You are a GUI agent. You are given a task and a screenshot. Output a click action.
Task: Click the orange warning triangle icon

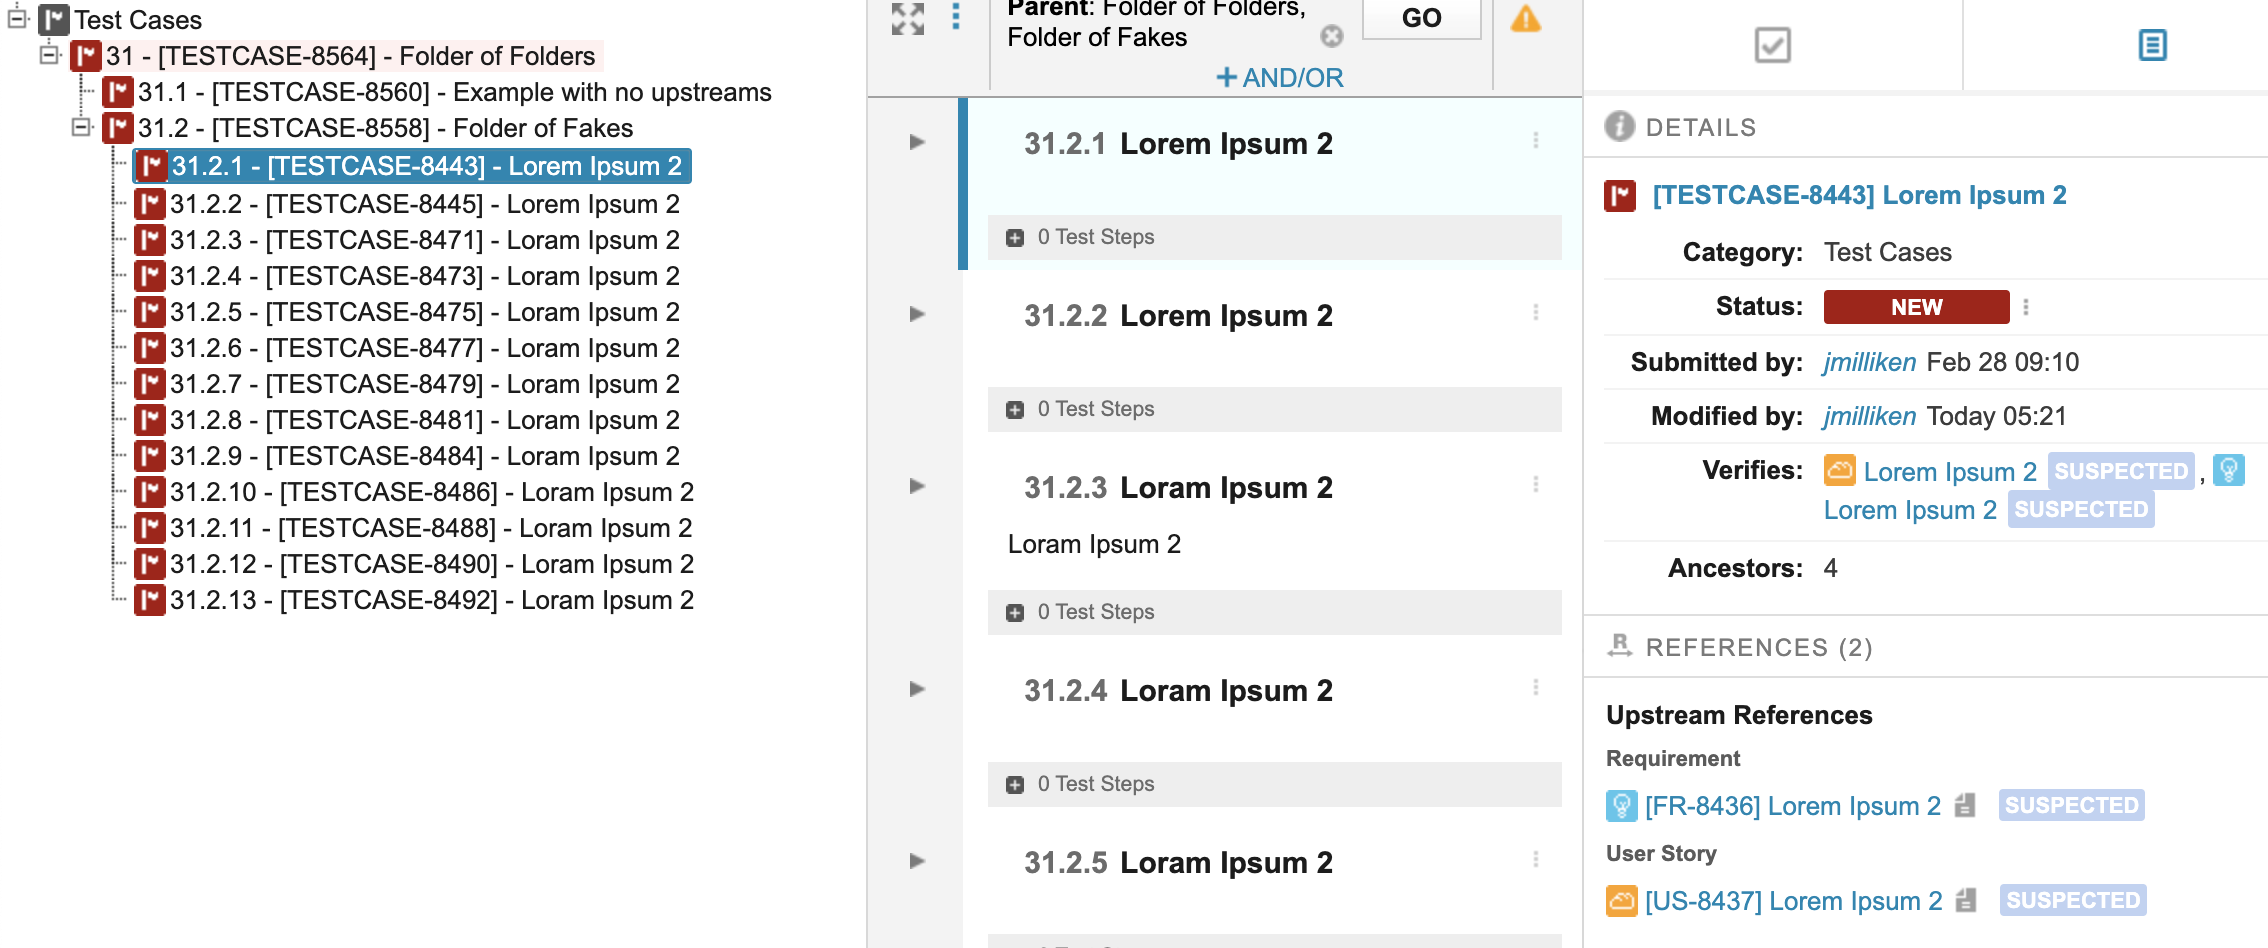point(1527,18)
